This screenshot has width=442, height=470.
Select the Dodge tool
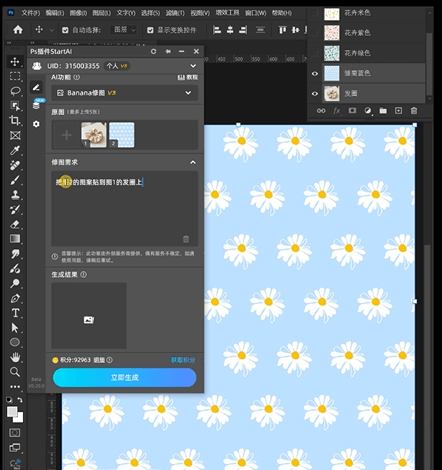click(15, 283)
